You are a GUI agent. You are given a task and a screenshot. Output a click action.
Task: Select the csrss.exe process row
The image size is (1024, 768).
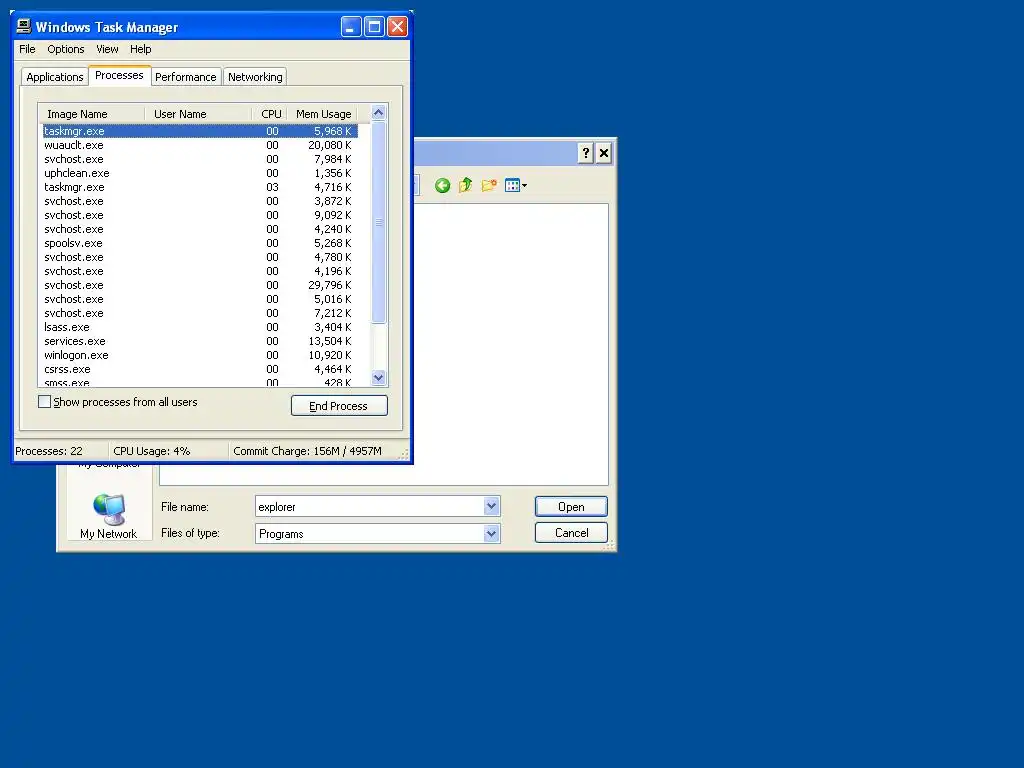point(198,369)
